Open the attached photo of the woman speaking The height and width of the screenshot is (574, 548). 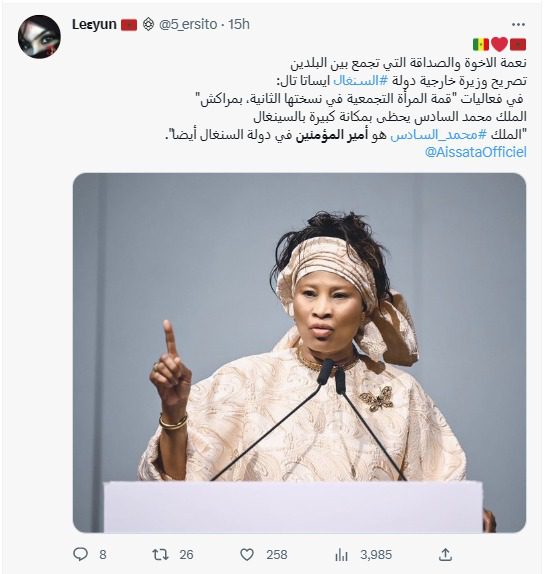coord(299,353)
